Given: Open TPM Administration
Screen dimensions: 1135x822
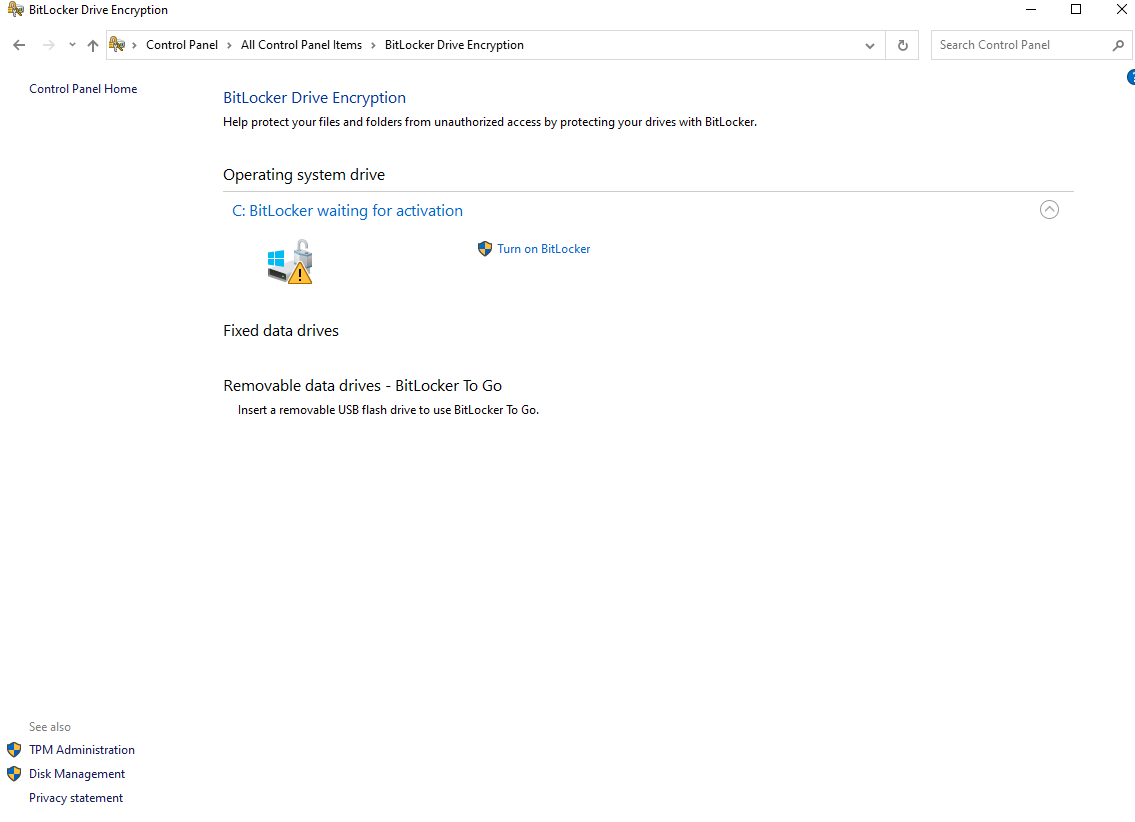Looking at the screenshot, I should [82, 750].
